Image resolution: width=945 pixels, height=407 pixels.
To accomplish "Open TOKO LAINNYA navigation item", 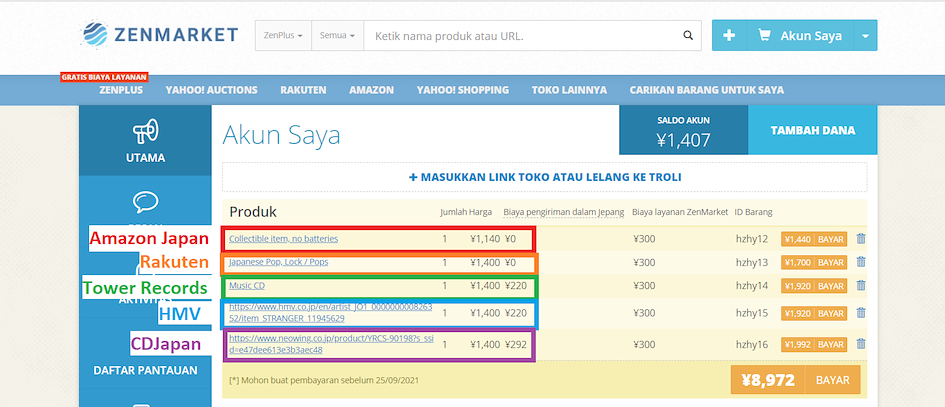I will point(569,90).
